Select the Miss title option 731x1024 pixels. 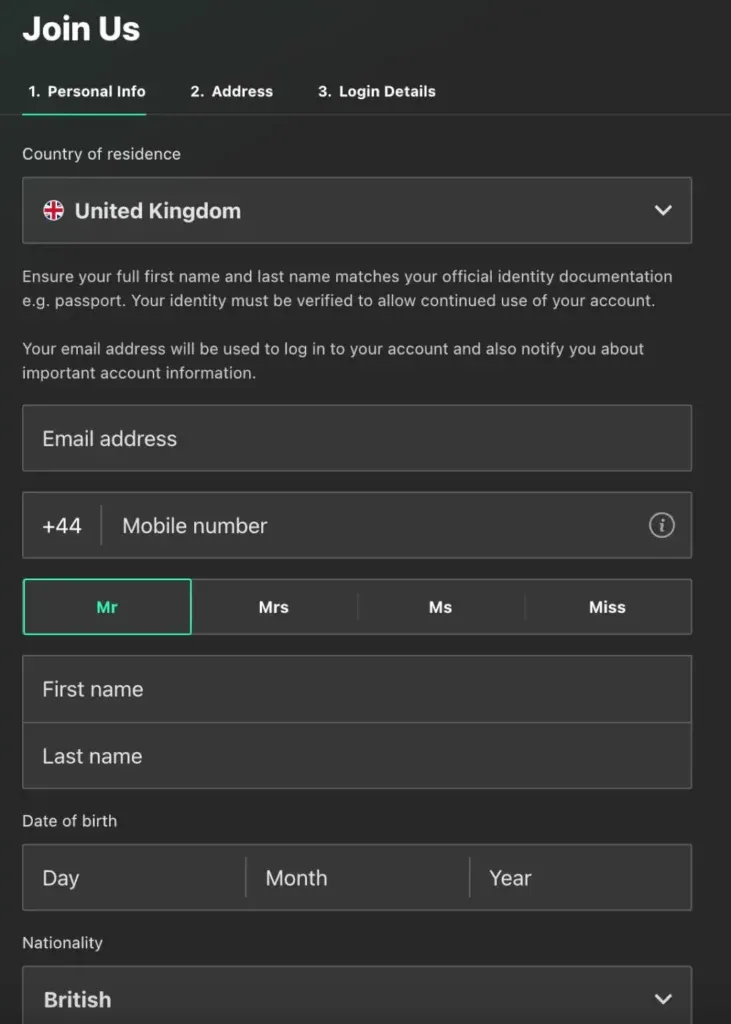tap(607, 607)
